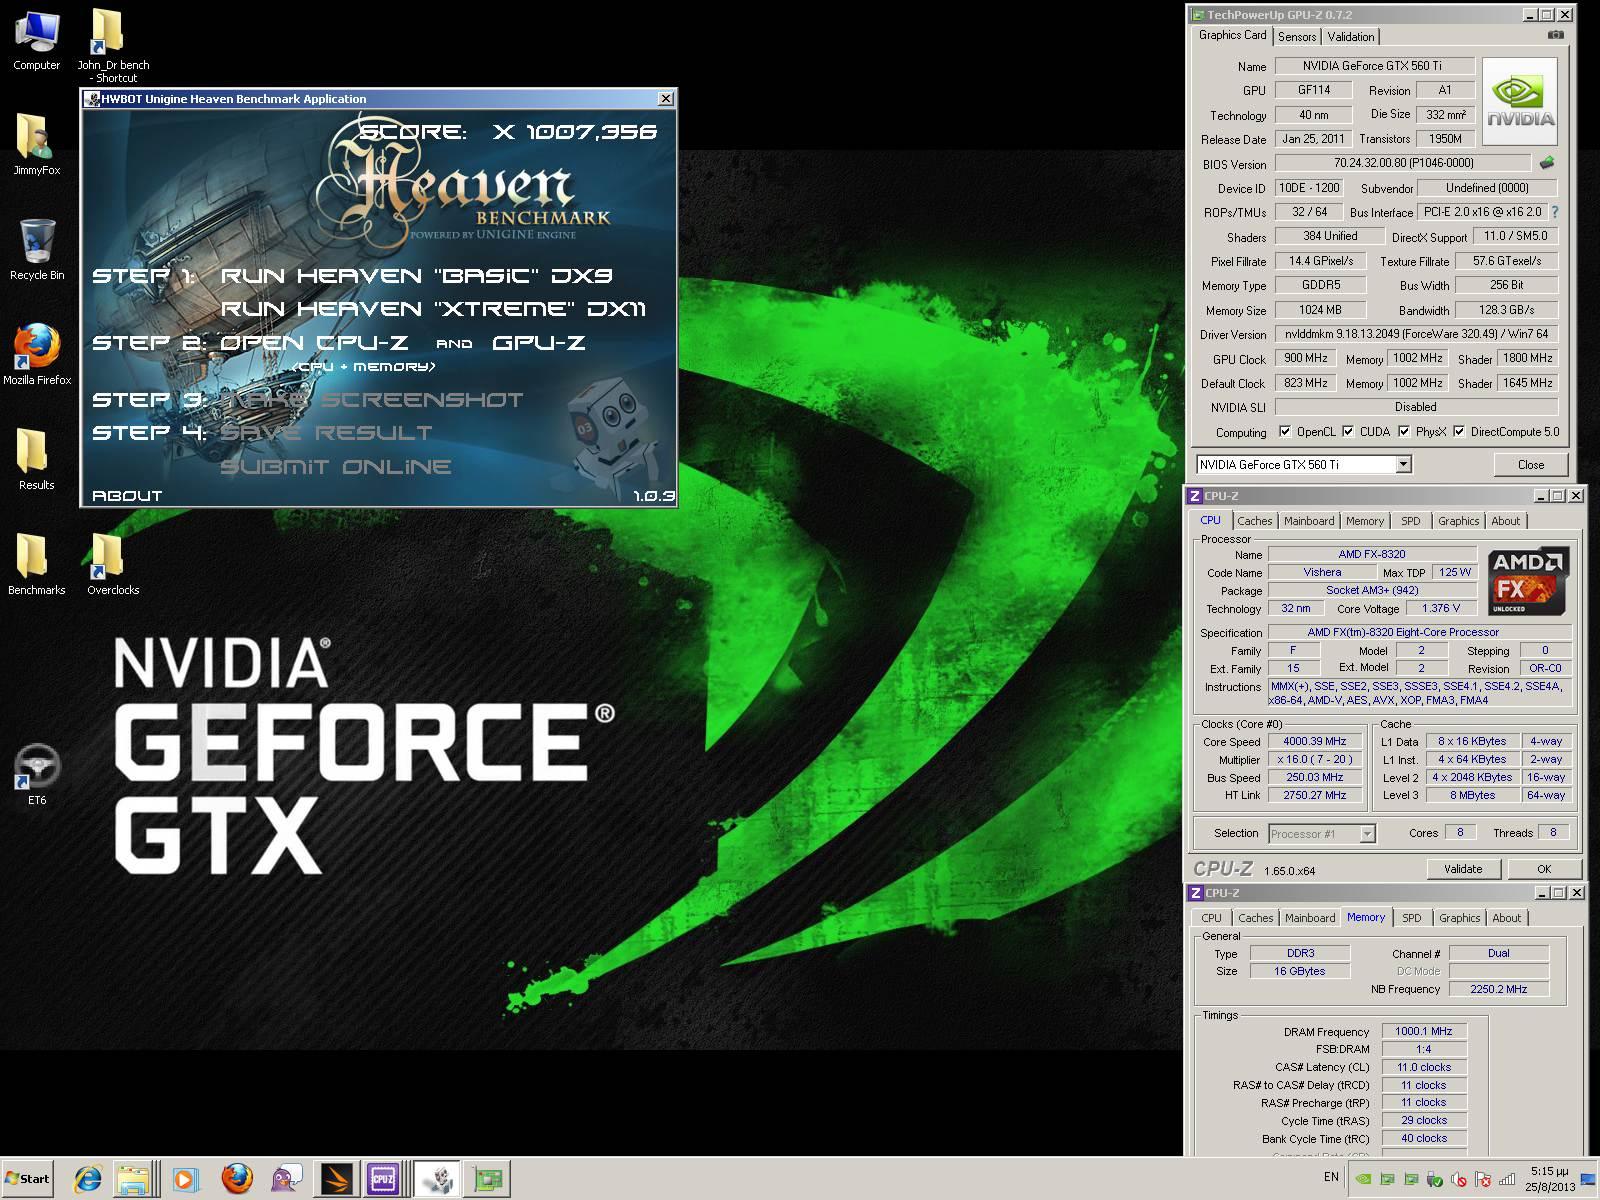This screenshot has width=1600, height=1200.
Task: Open the JimmyFox user folder
Action: pos(37,145)
